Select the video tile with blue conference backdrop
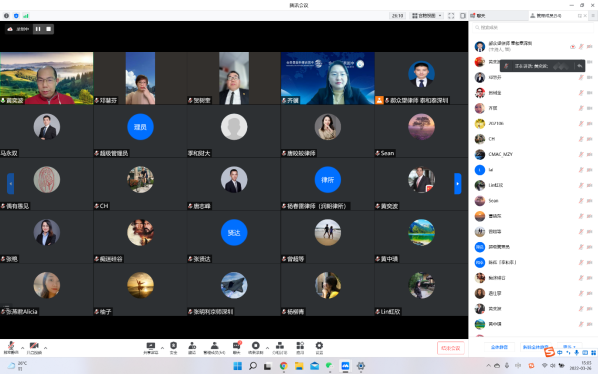Viewport: 598px width, 374px height. tap(328, 78)
